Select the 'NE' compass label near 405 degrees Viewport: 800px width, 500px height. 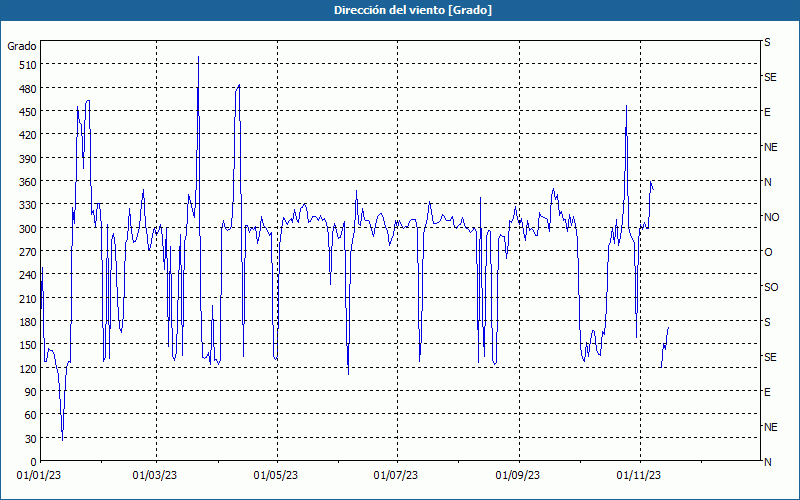coord(771,147)
